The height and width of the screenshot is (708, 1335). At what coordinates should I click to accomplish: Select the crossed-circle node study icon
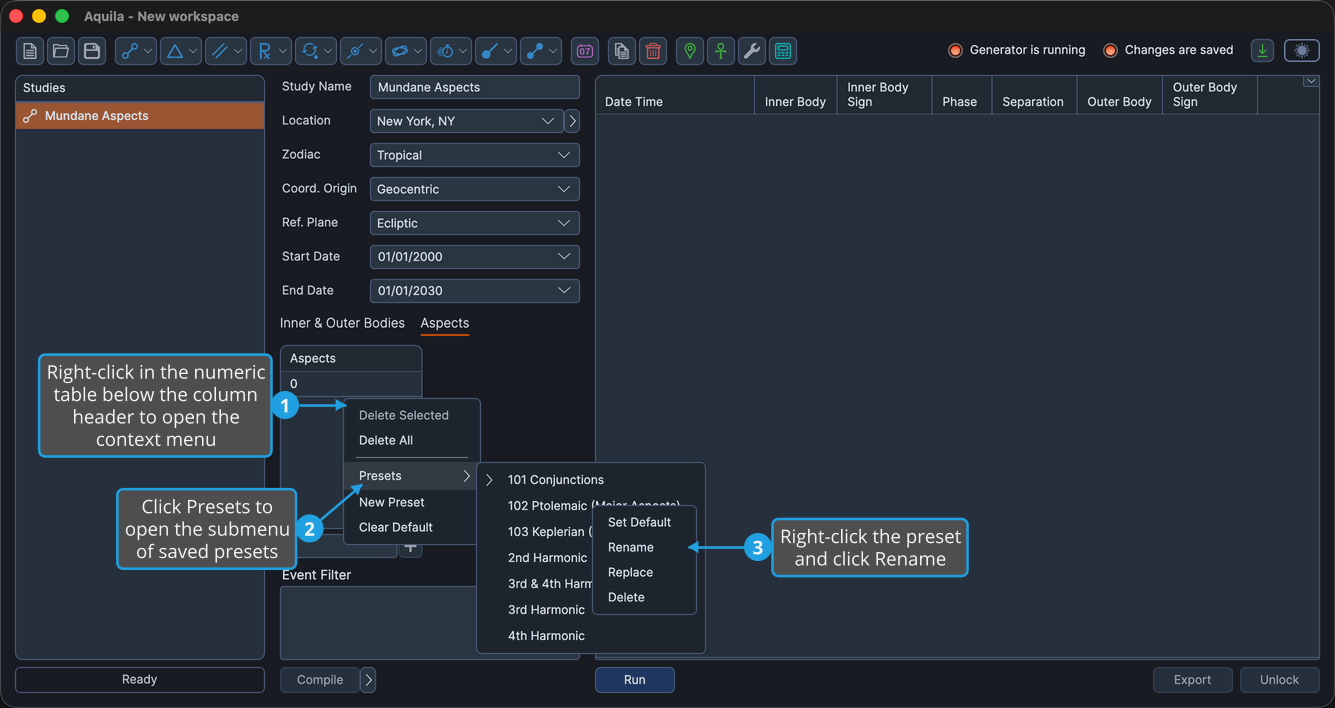coord(354,51)
